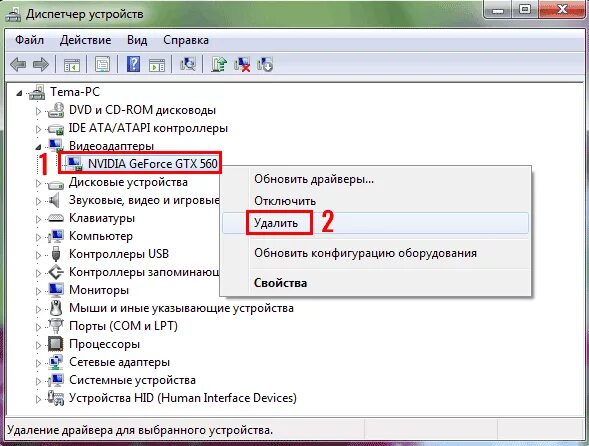The width and height of the screenshot is (589, 446).
Task: Click the IDE ATA/ATAPI контроллеры icon
Action: (x=56, y=129)
